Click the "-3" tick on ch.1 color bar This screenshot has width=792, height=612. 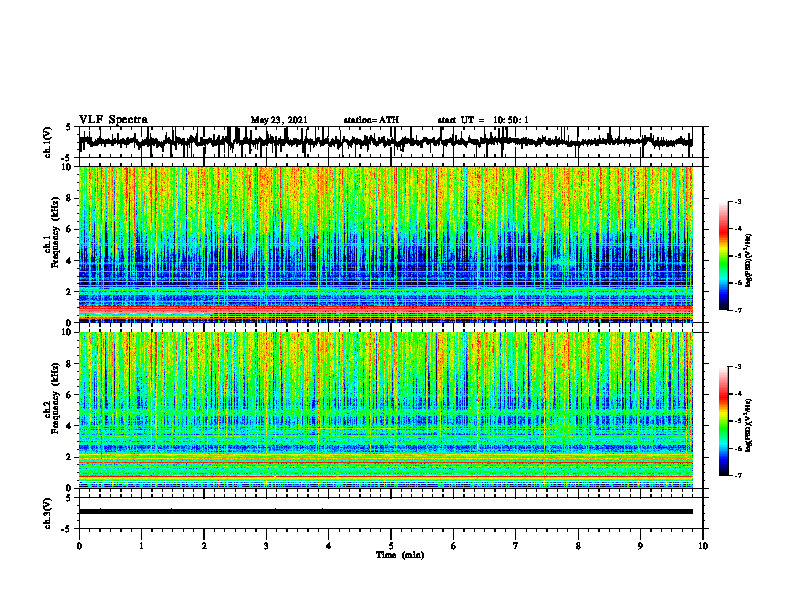738,202
